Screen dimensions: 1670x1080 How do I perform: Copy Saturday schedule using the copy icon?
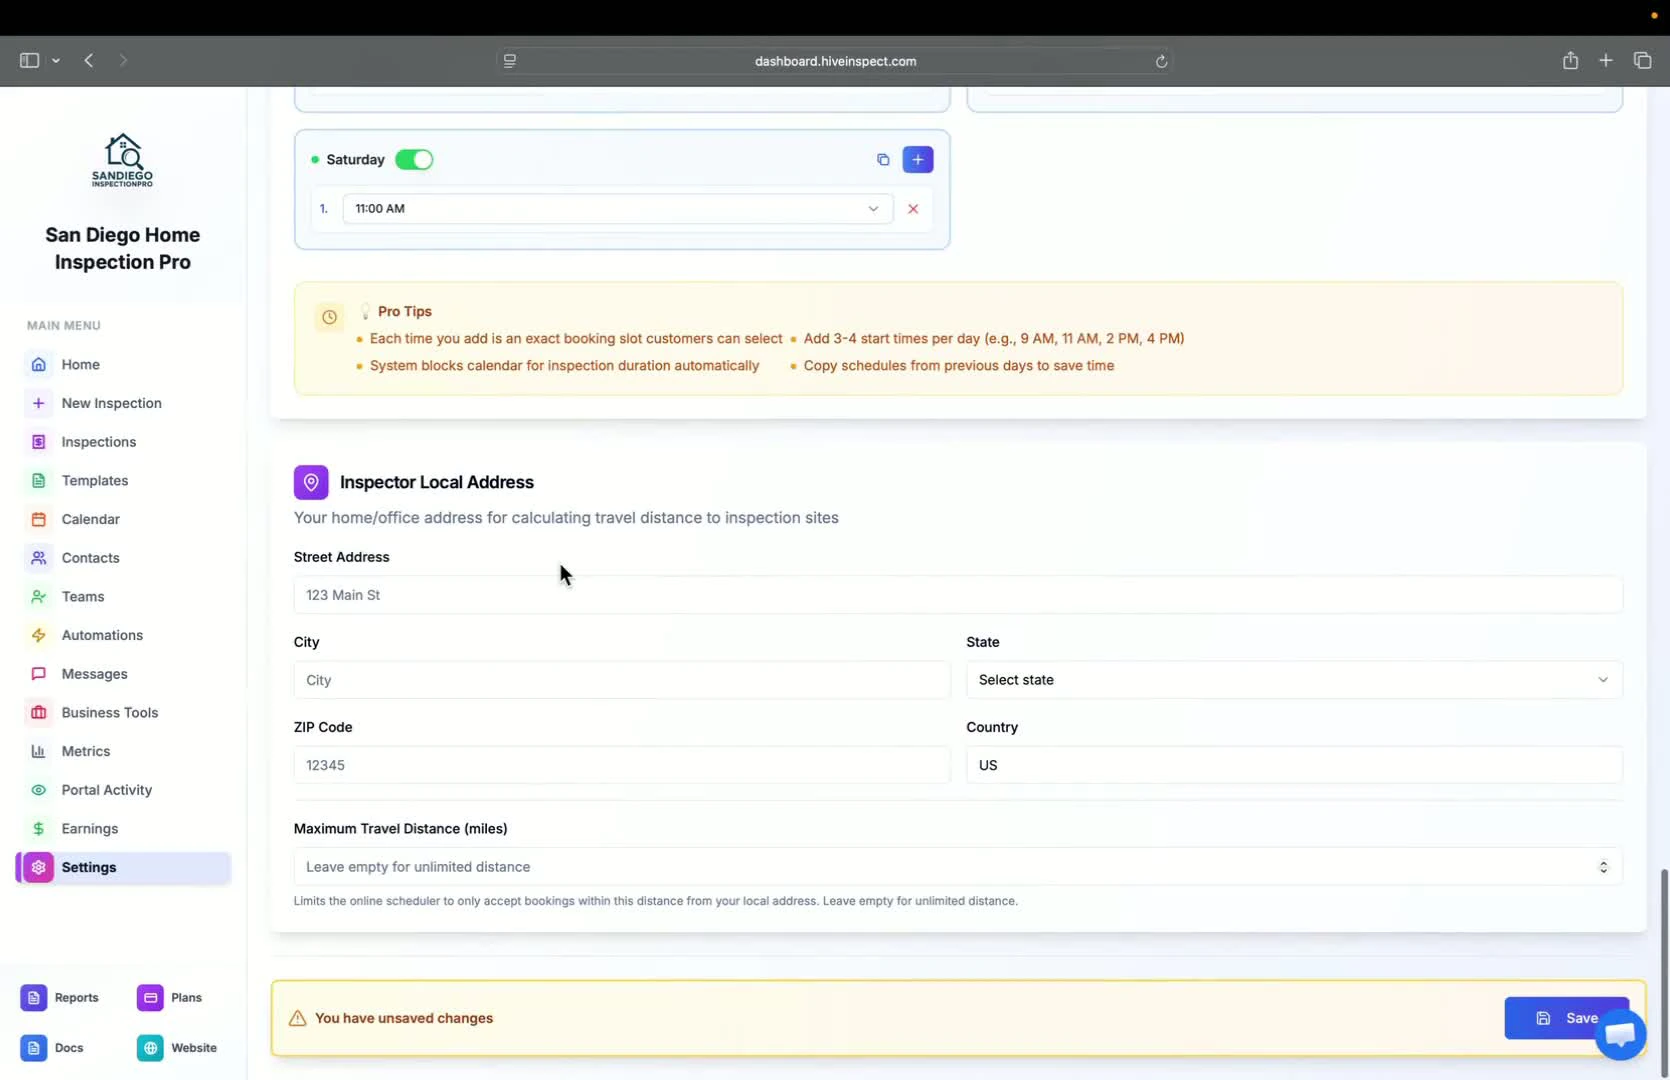(x=883, y=160)
